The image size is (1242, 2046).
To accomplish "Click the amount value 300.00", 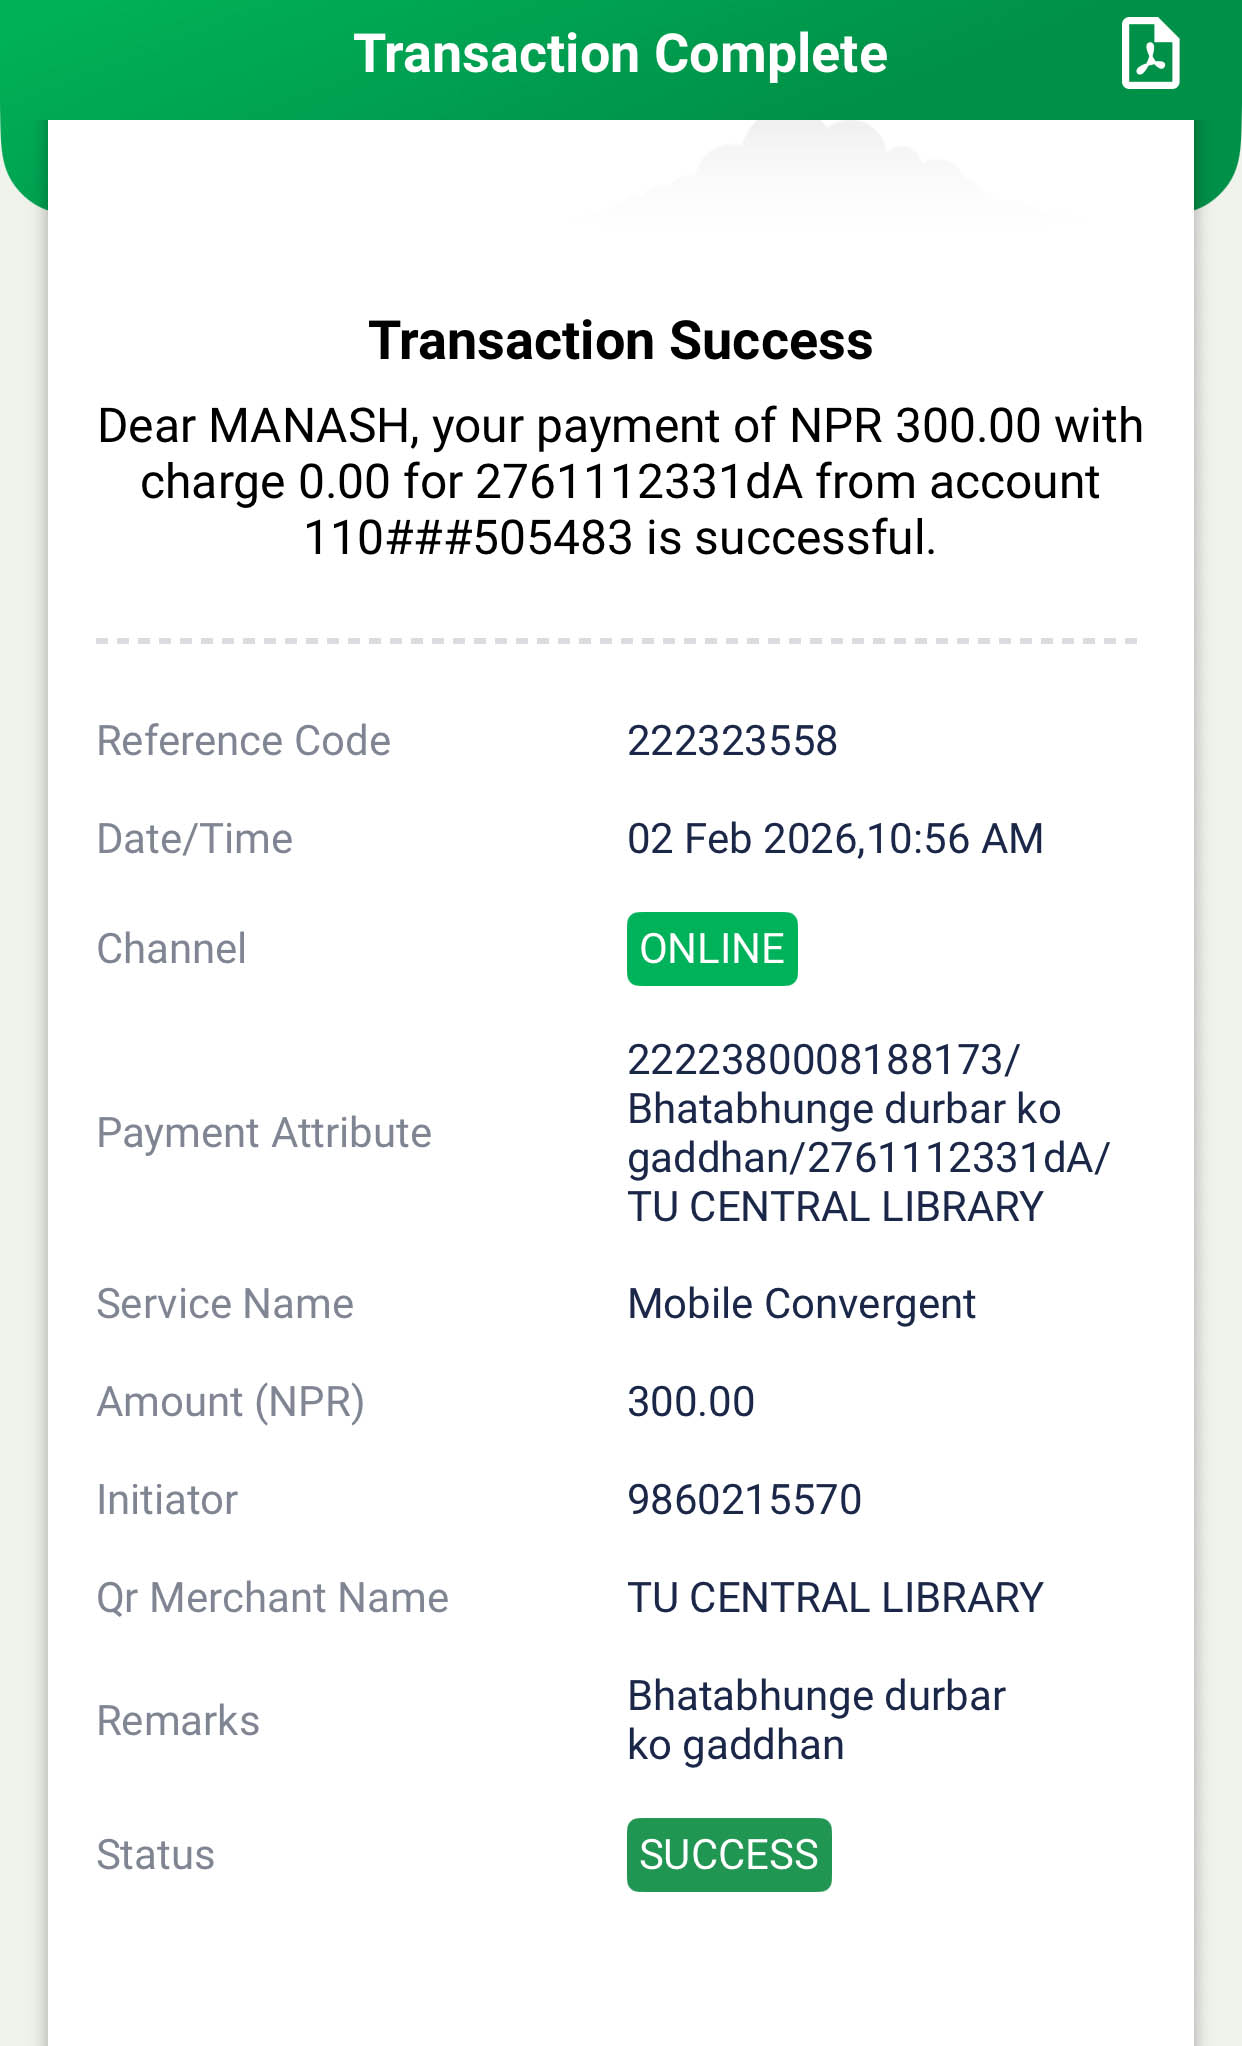I will [x=691, y=1402].
